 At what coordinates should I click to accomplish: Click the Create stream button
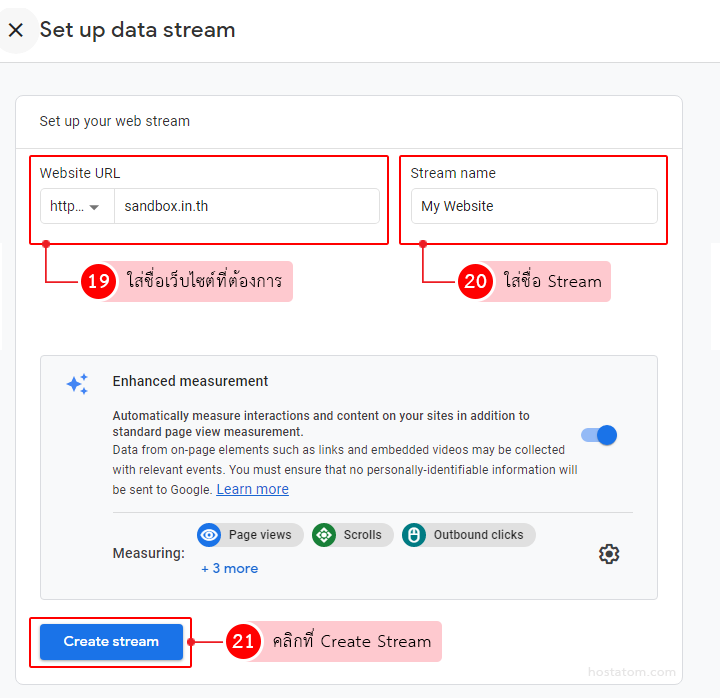click(x=111, y=641)
